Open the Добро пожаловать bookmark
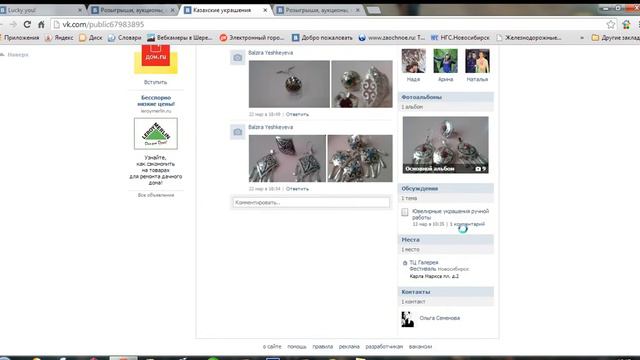The height and width of the screenshot is (360, 640). pos(322,38)
